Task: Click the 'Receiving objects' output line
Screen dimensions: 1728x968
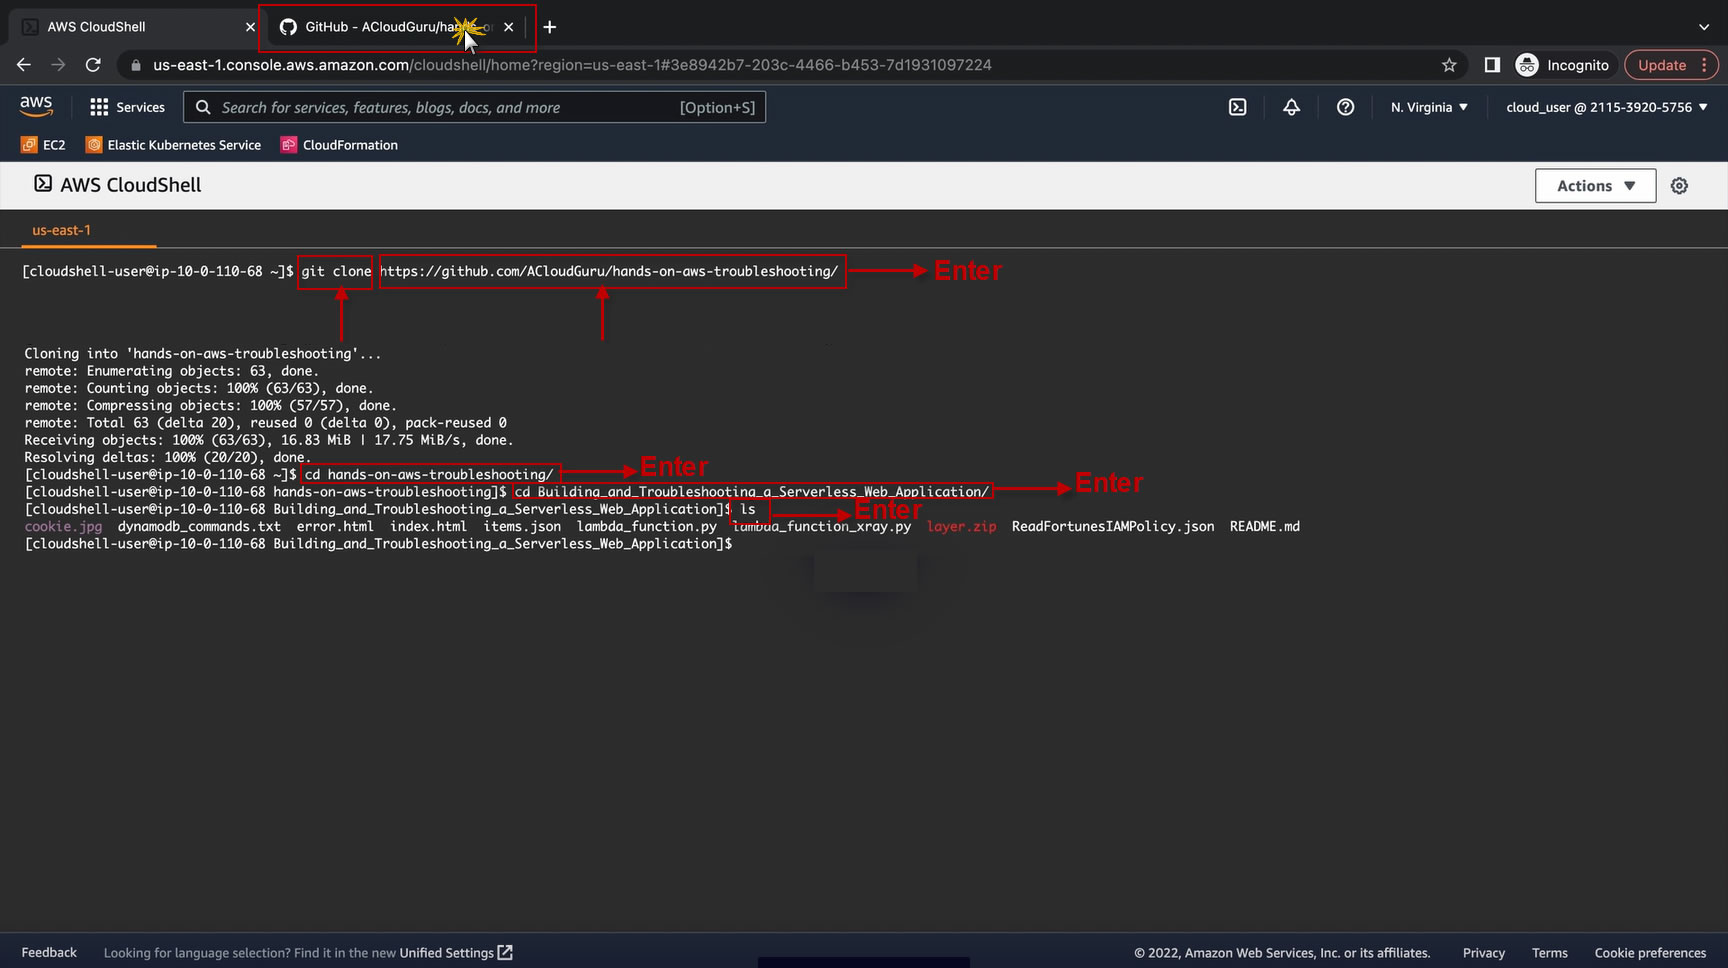Action: coord(269,440)
